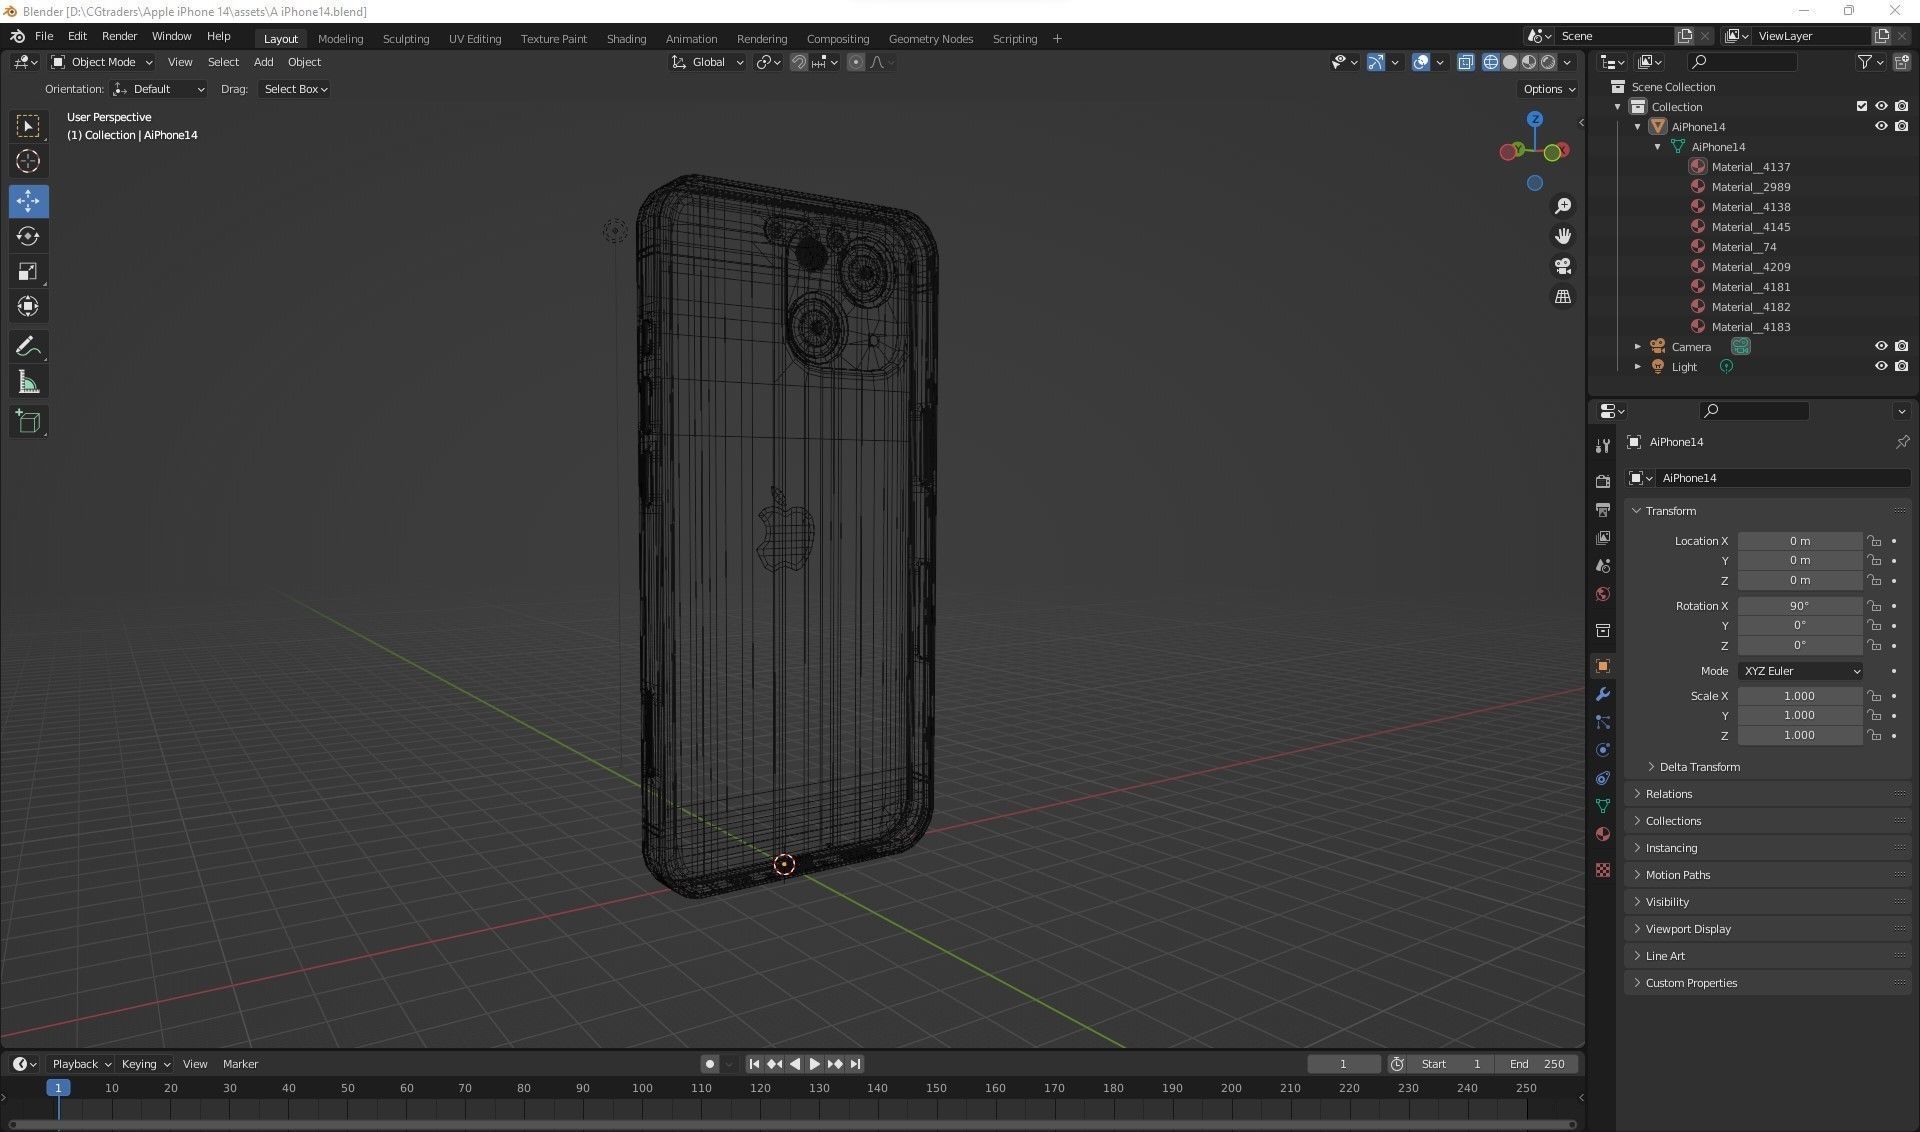Viewport: 1920px width, 1132px height.
Task: Click the AiPhone14 object name field
Action: point(1783,478)
